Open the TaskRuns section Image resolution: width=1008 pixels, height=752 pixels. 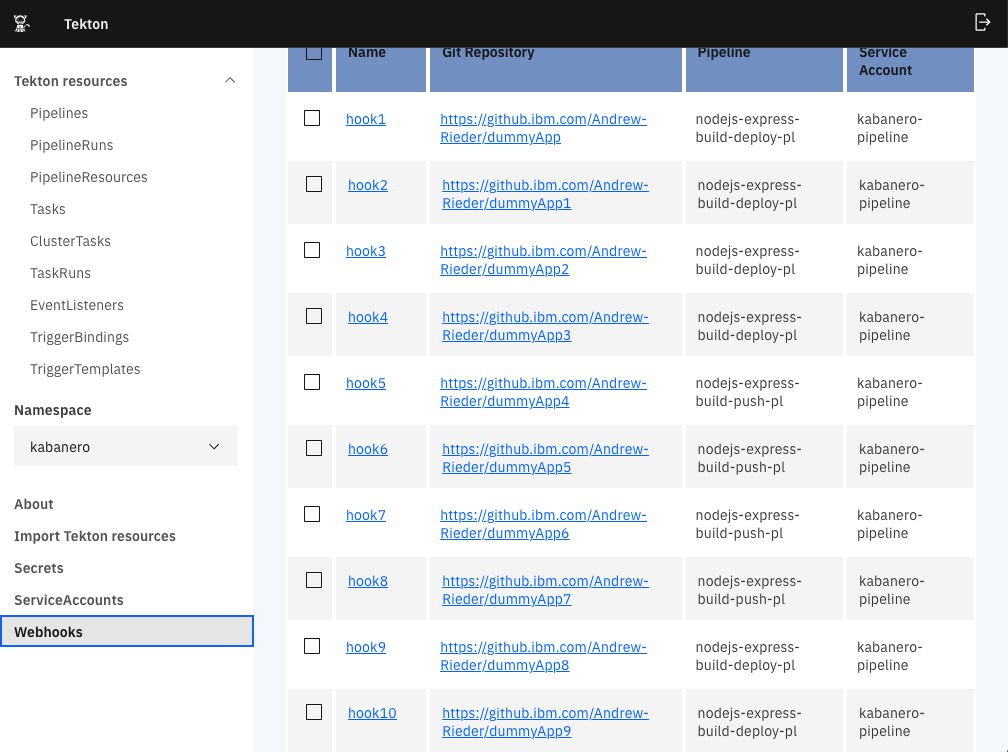61,273
